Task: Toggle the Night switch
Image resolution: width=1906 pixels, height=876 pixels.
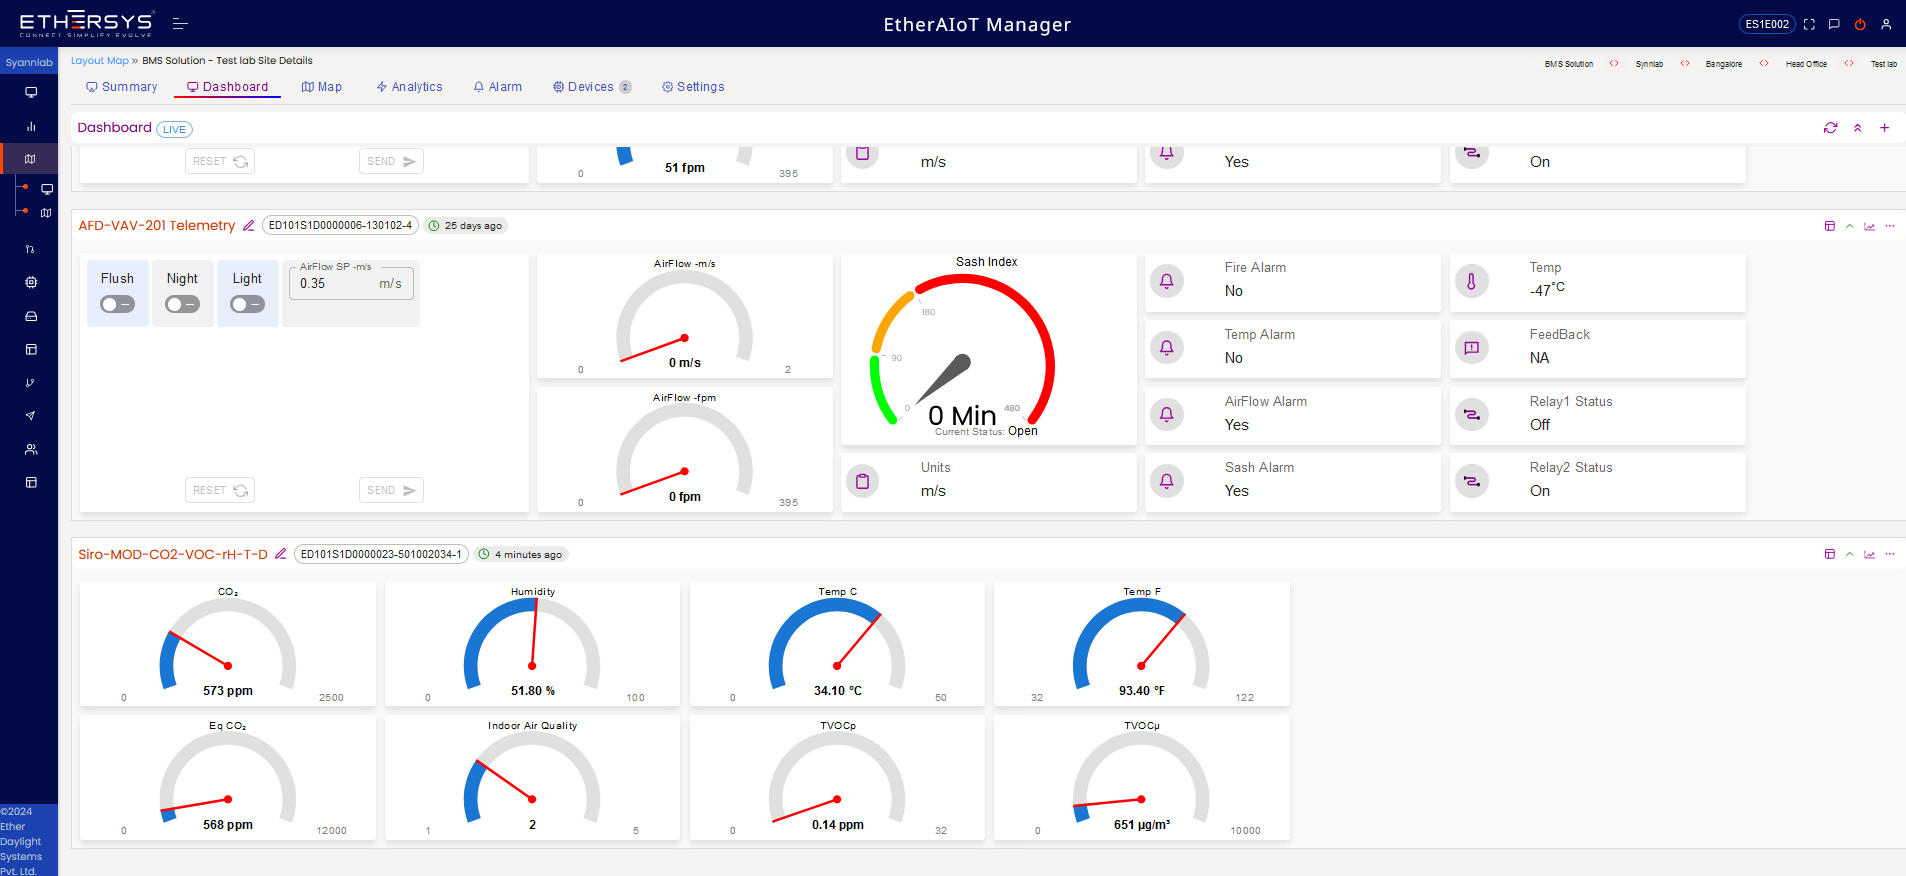Action: pos(182,304)
